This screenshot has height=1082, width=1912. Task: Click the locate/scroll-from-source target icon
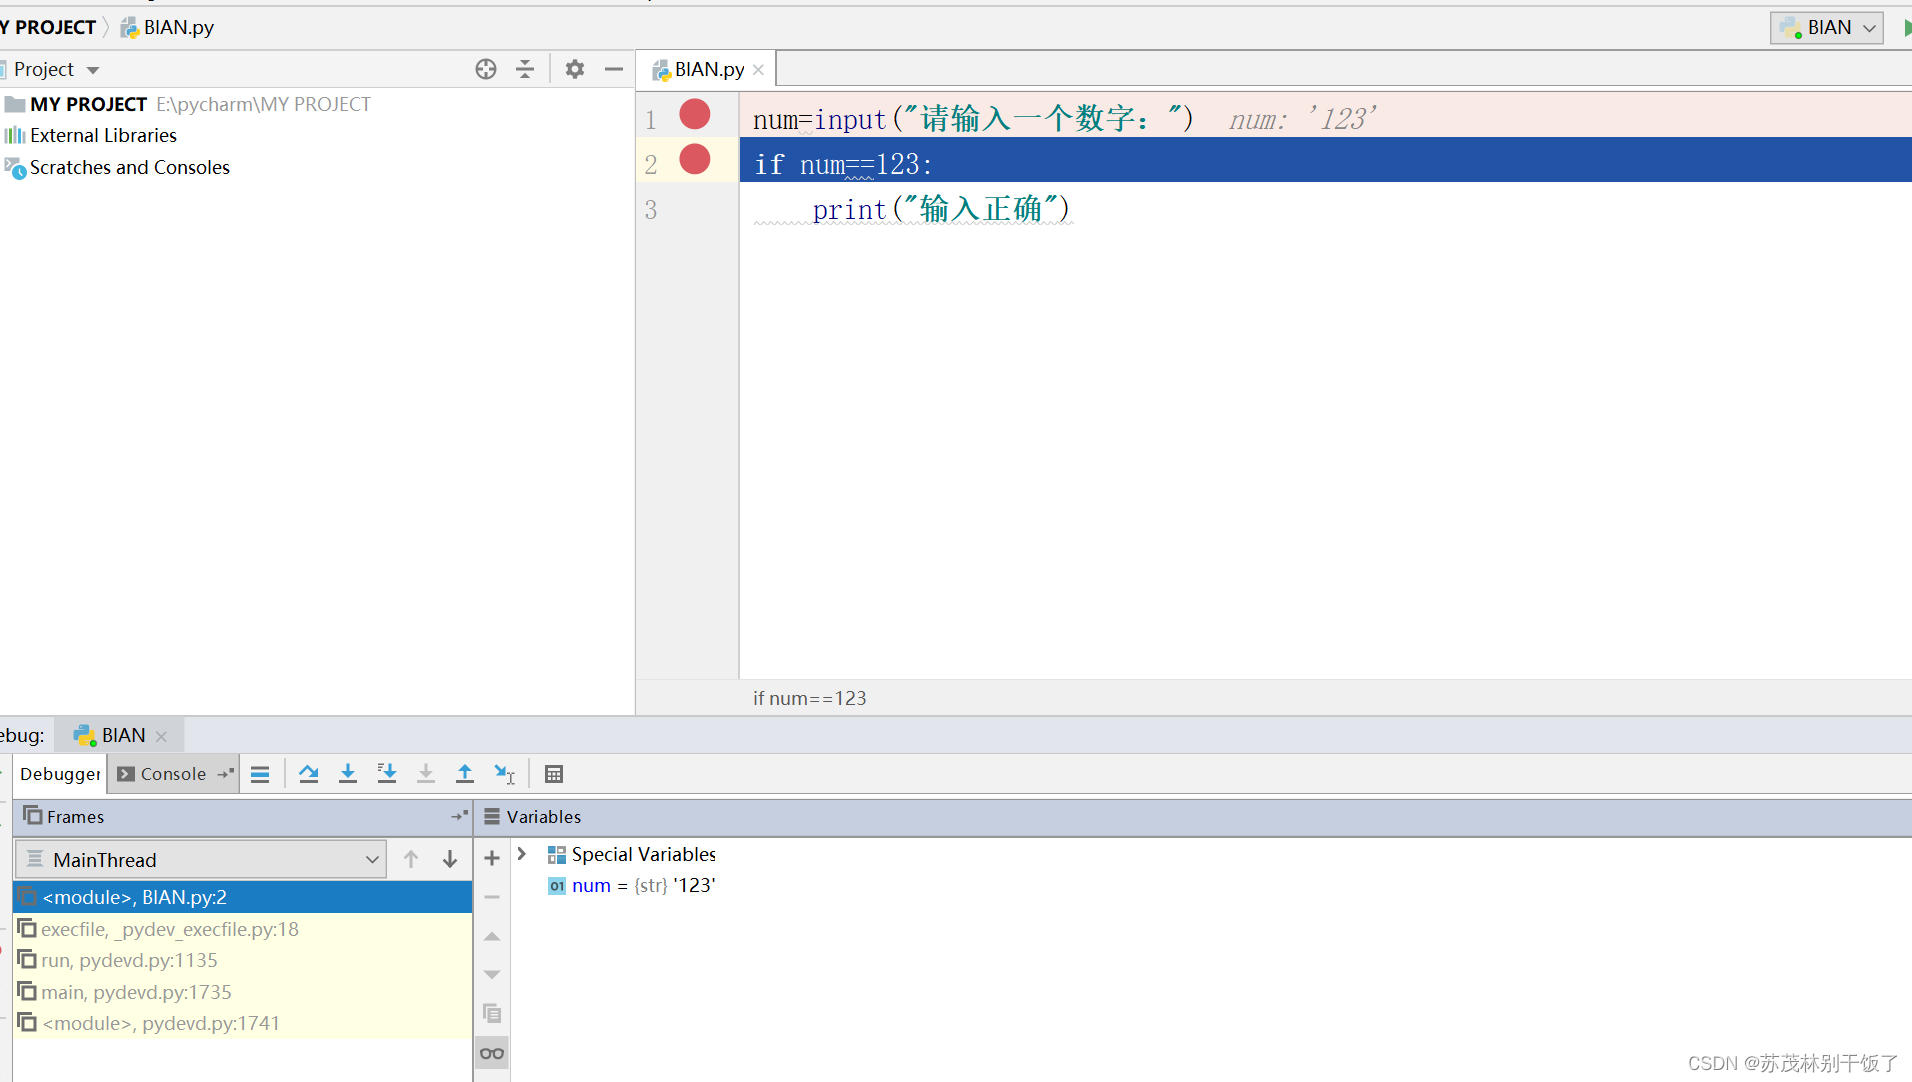tap(486, 69)
